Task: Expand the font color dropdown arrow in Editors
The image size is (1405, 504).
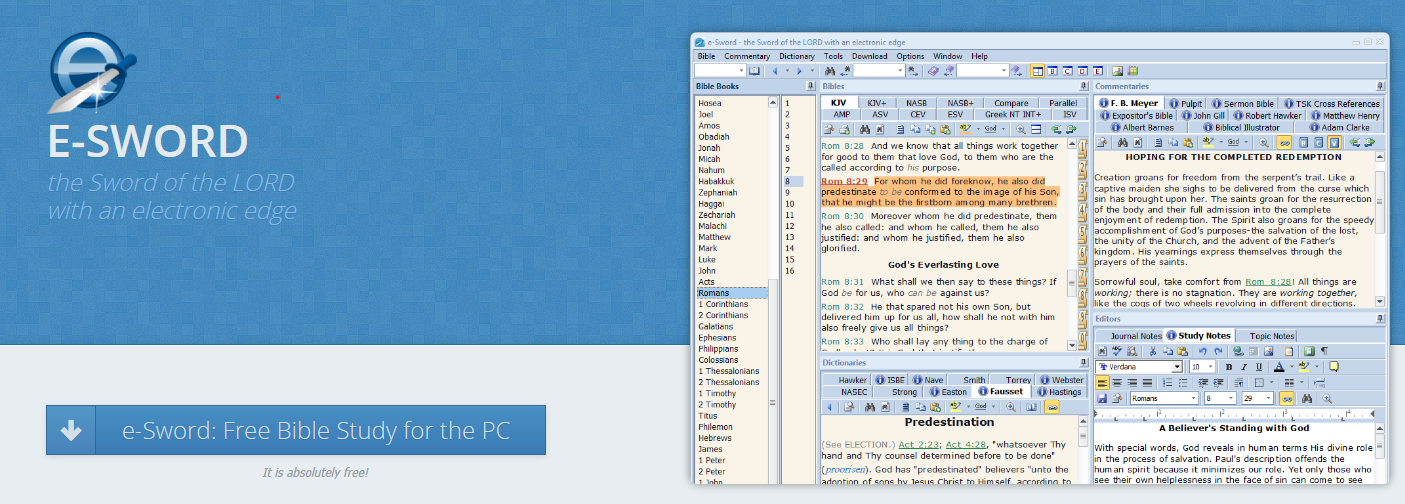Action: click(x=1292, y=367)
